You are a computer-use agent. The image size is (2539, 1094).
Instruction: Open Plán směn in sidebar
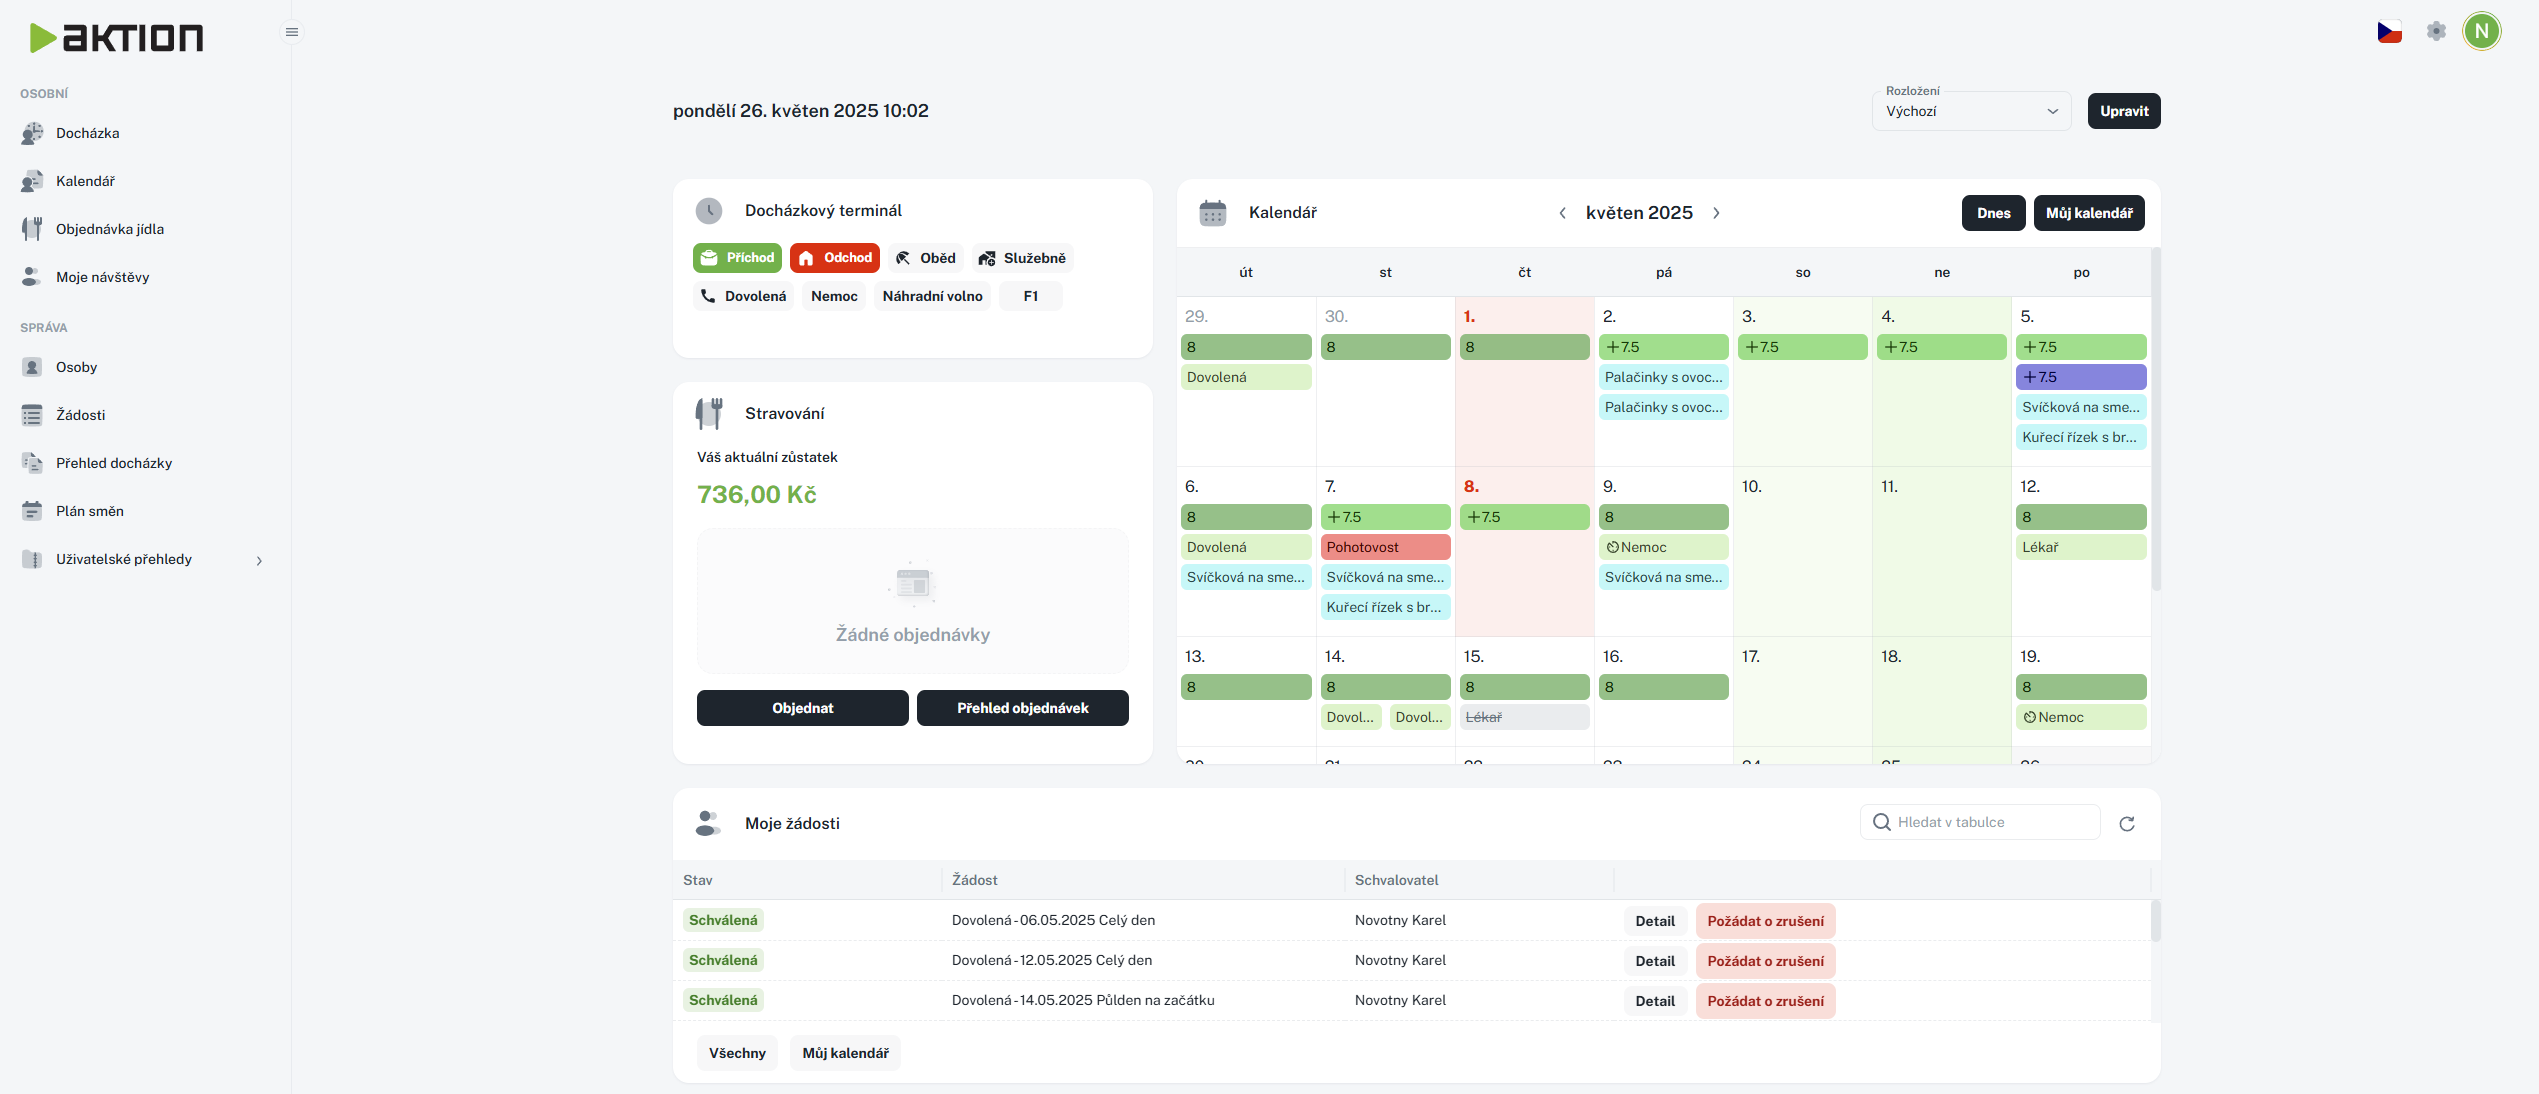click(89, 511)
